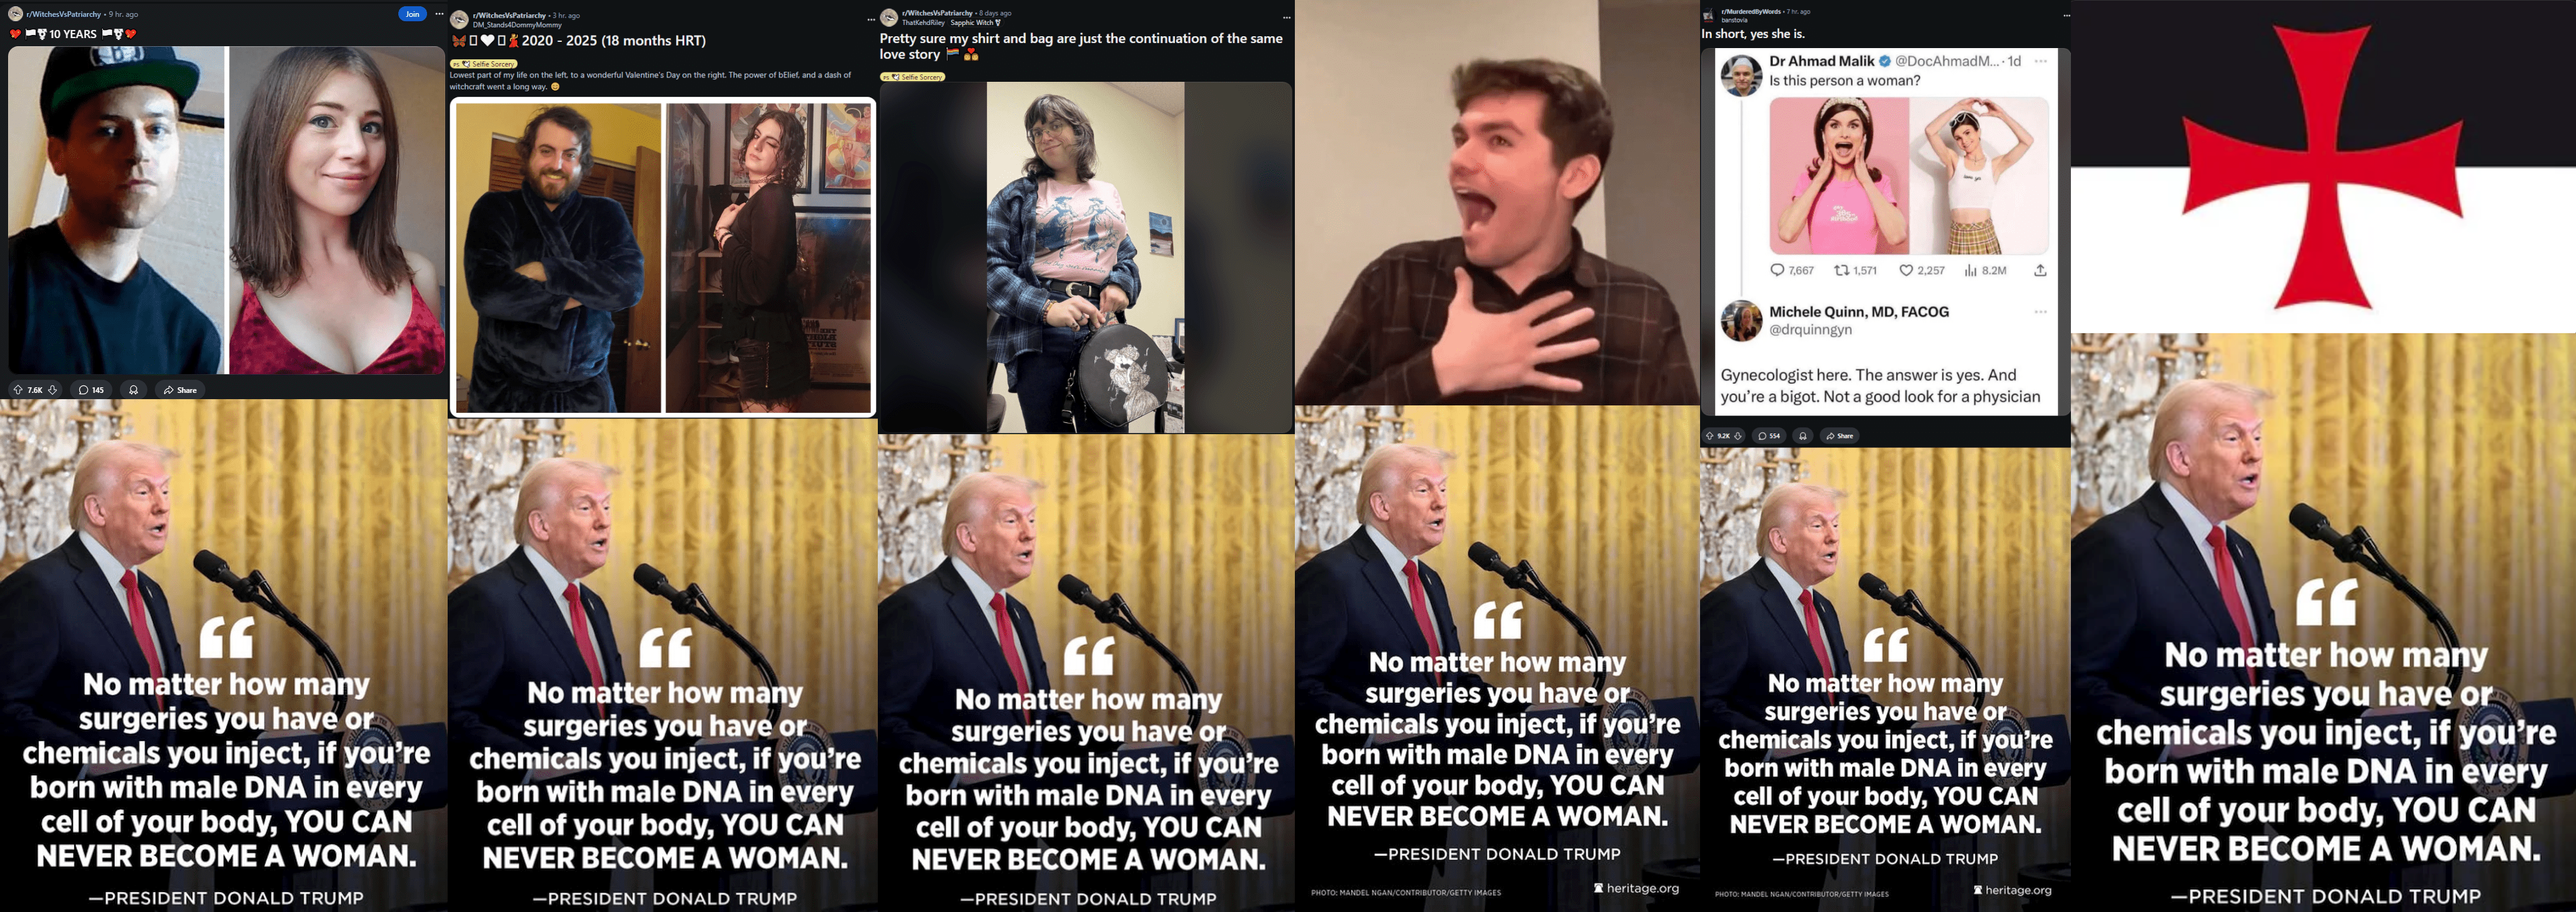Image resolution: width=2576 pixels, height=912 pixels.
Task: Click Selfie Sorcery flair under "2020 - 2025" title
Action: [484, 64]
